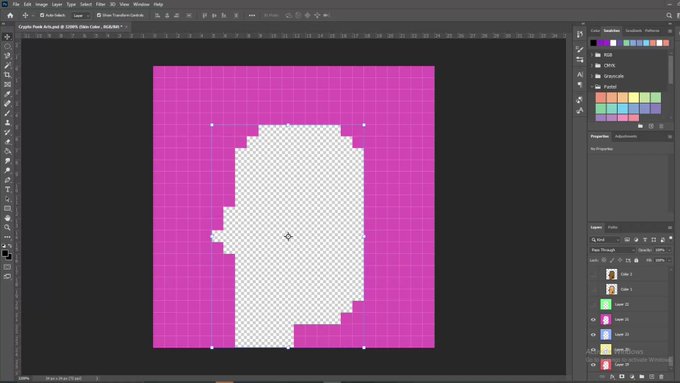Switch to the Patterns tab
The image size is (680, 383).
pyautogui.click(x=652, y=31)
